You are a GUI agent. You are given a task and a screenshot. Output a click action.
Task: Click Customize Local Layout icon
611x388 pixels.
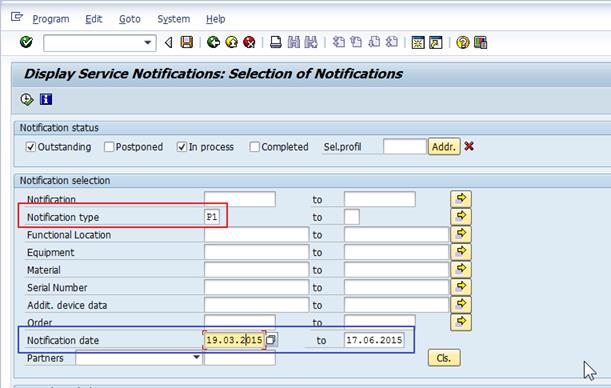pos(480,42)
